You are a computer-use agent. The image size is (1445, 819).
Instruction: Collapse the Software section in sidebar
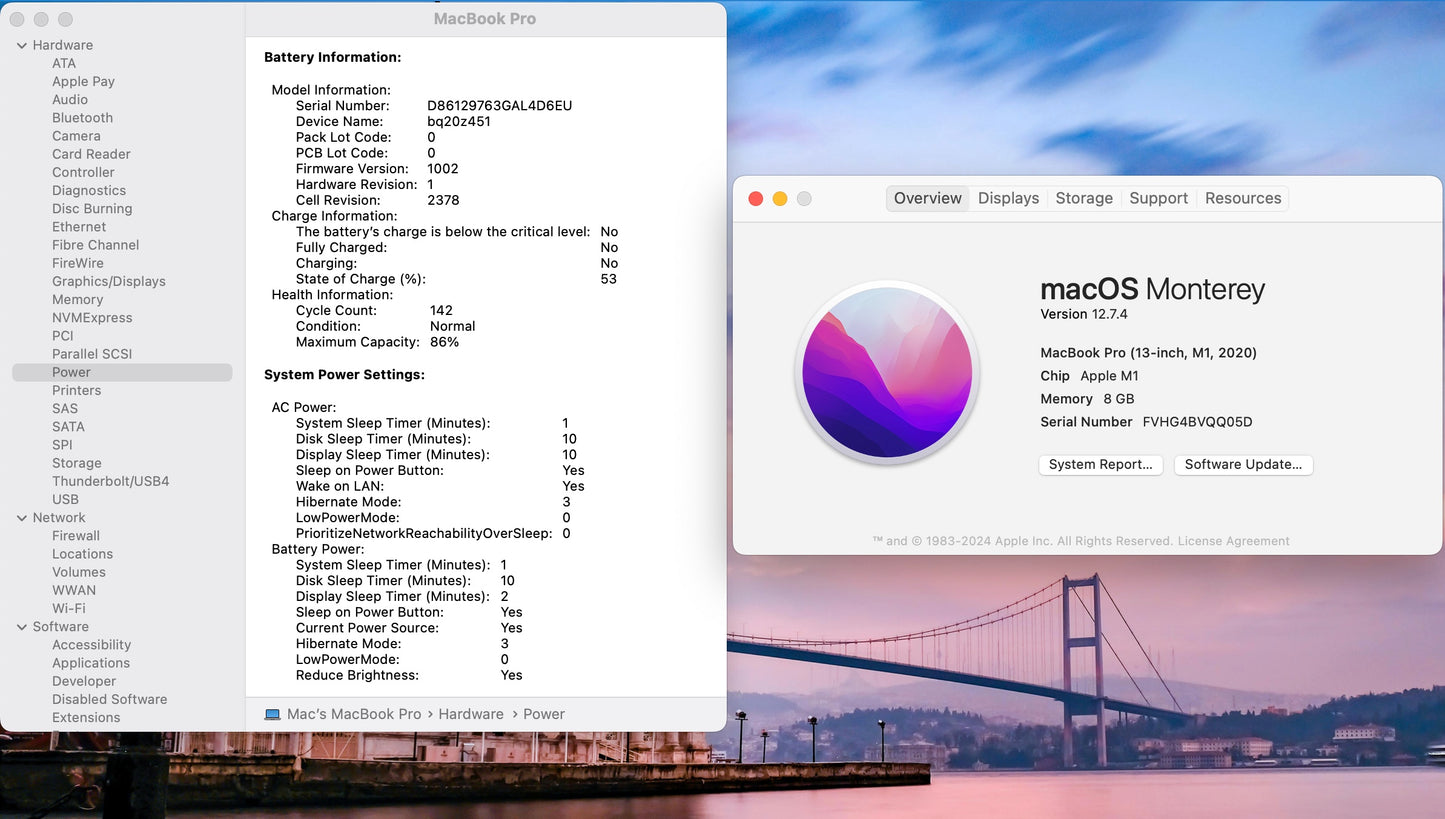point(22,627)
